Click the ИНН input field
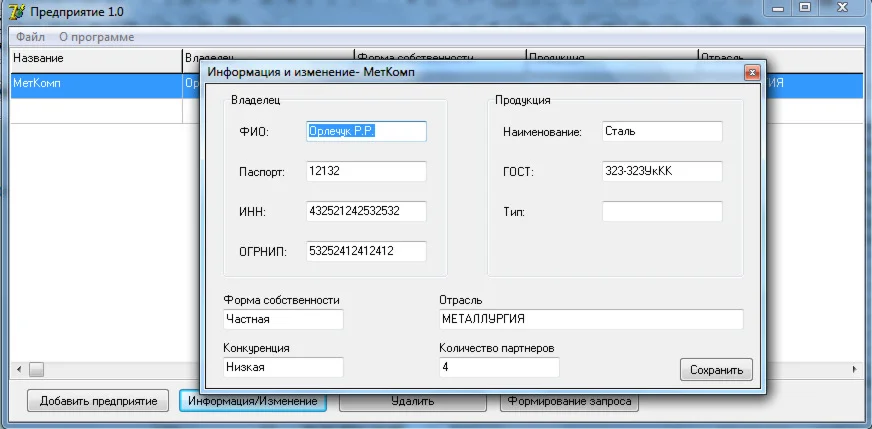Screen dimensions: 872x429 point(366,211)
